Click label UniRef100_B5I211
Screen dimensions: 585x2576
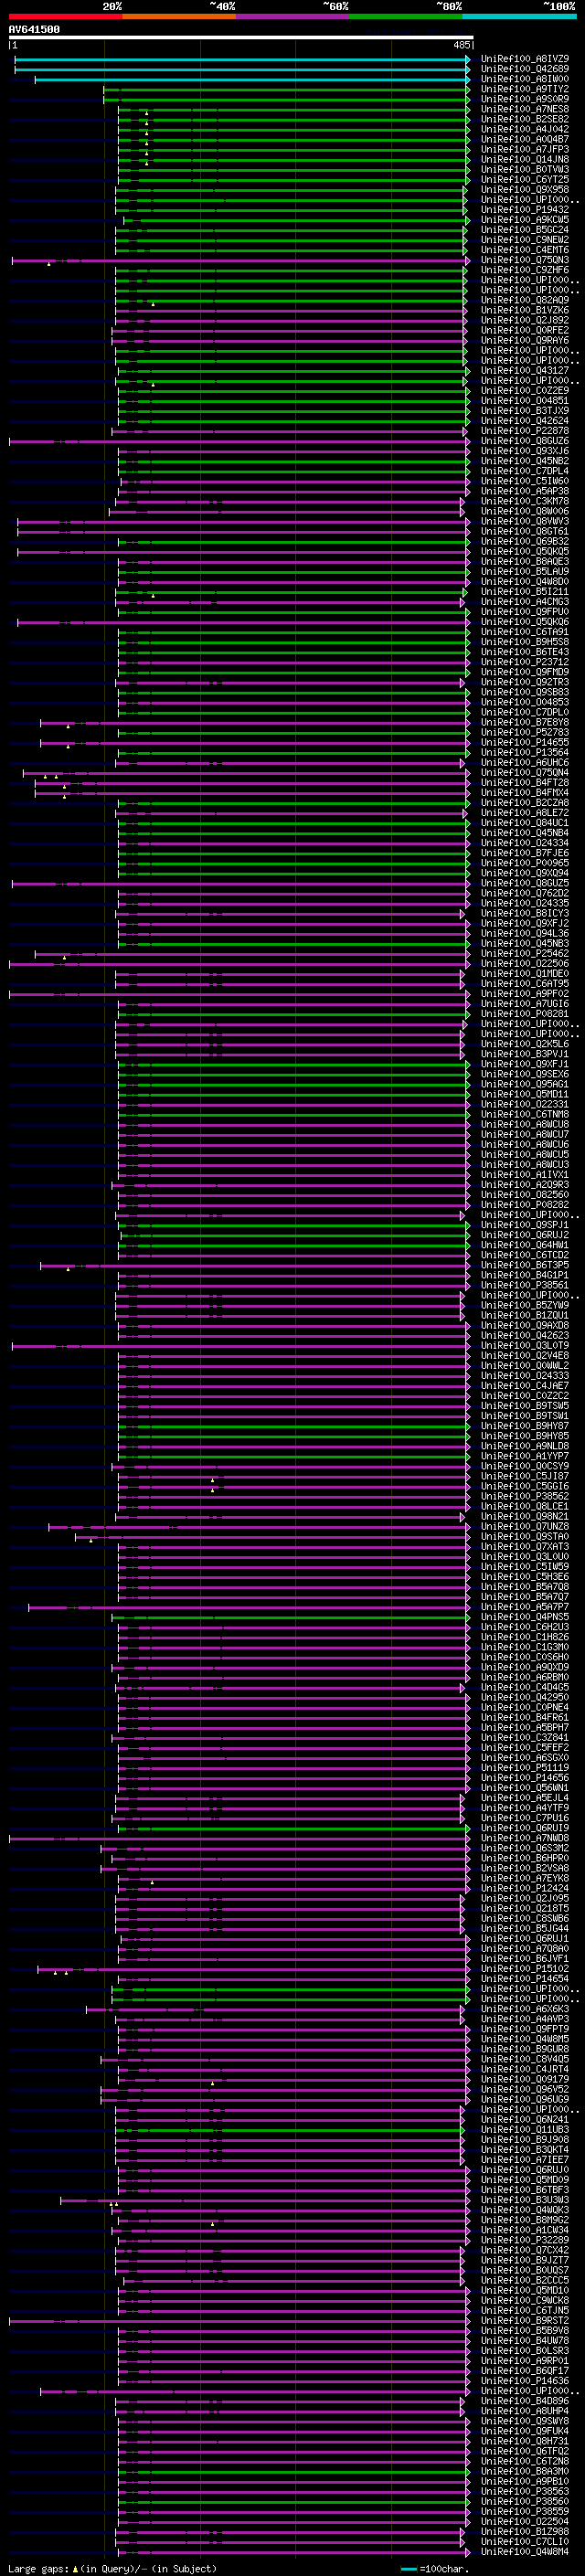(525, 592)
